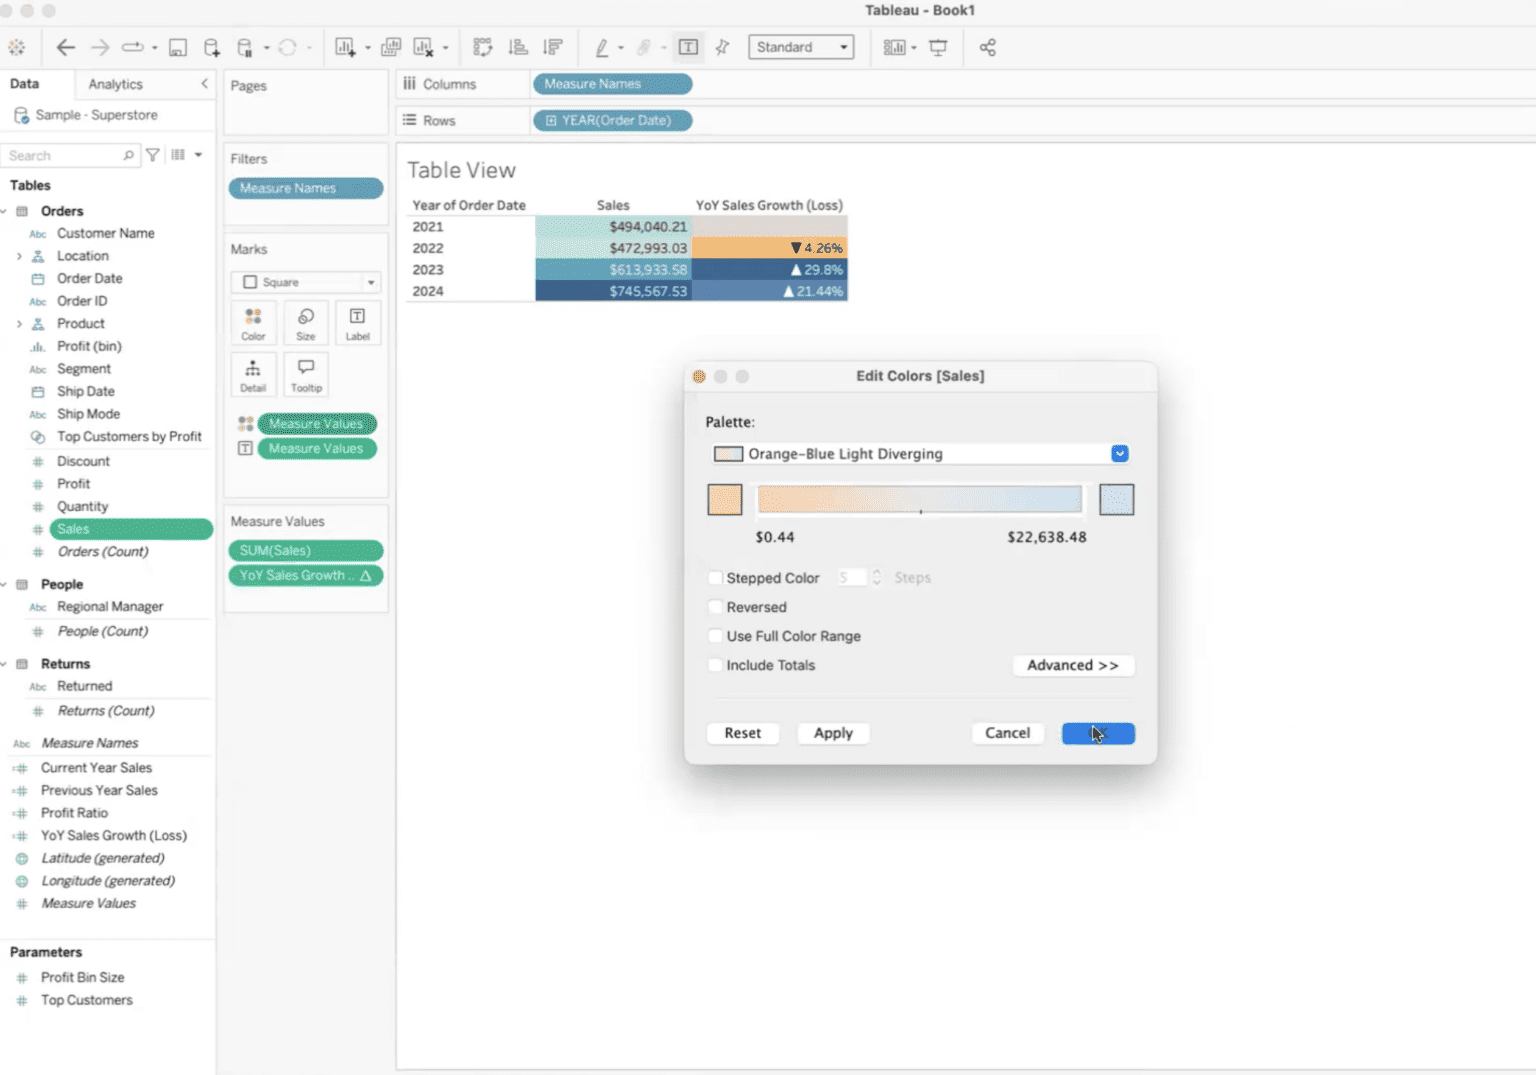Enable the Stepped Color checkbox
This screenshot has width=1536, height=1075.
tap(716, 578)
